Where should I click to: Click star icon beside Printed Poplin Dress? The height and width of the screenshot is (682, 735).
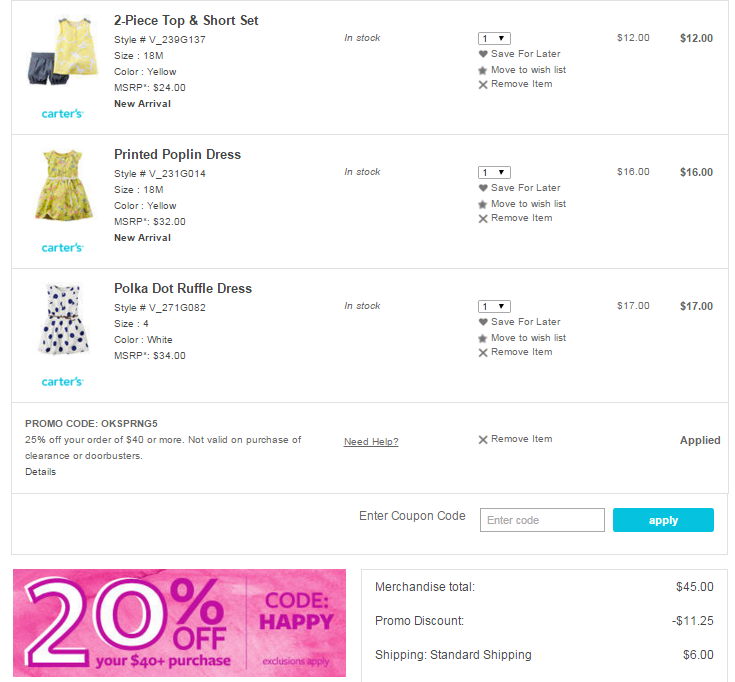[x=483, y=204]
